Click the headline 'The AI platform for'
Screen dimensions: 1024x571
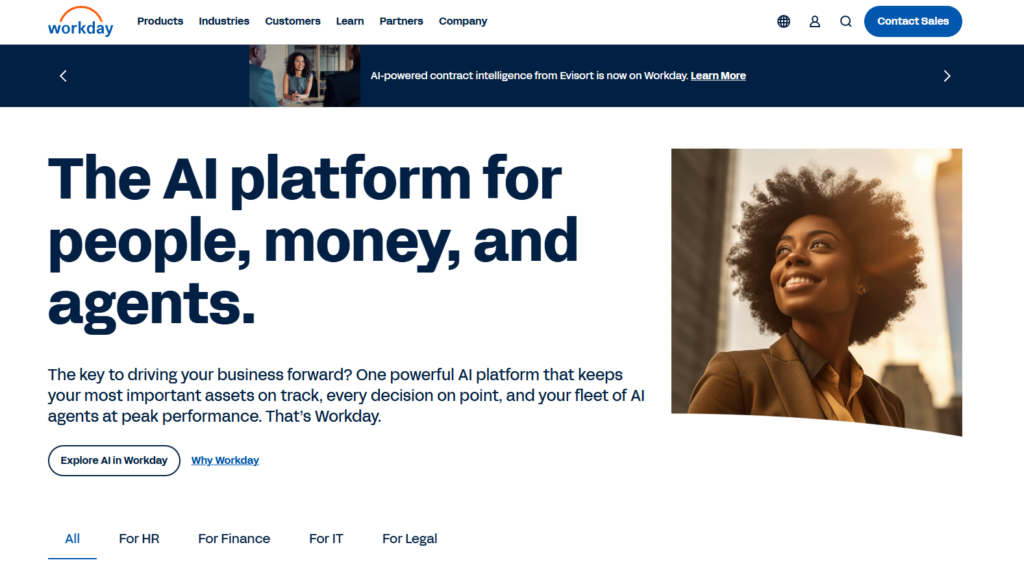pyautogui.click(x=304, y=179)
